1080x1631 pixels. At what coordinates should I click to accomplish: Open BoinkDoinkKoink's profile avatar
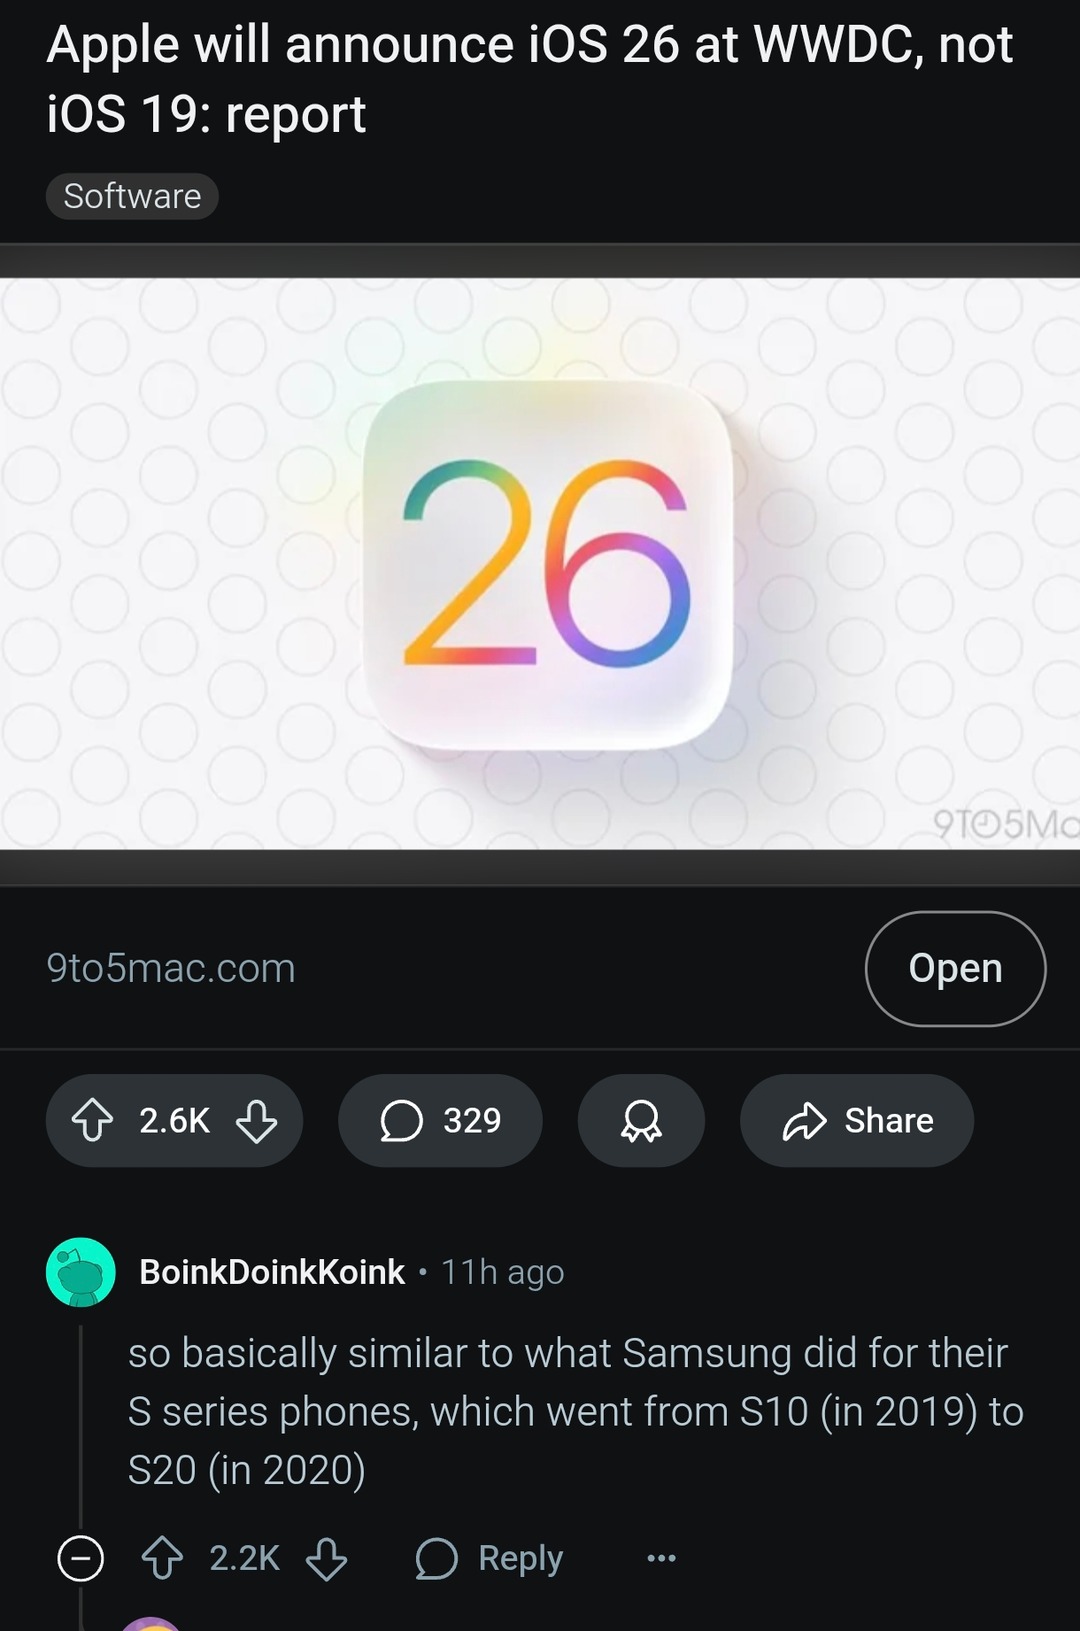pos(81,1273)
